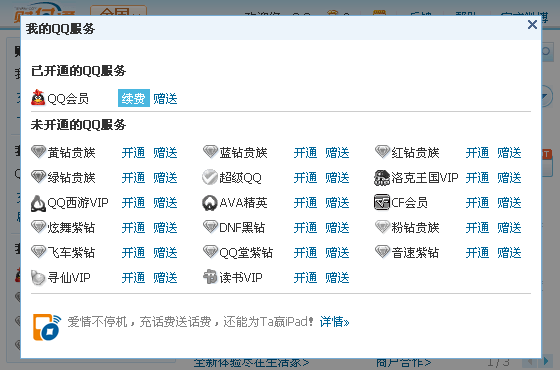Click the 读书VIP icon
This screenshot has height=370, width=560.
tap(210, 277)
